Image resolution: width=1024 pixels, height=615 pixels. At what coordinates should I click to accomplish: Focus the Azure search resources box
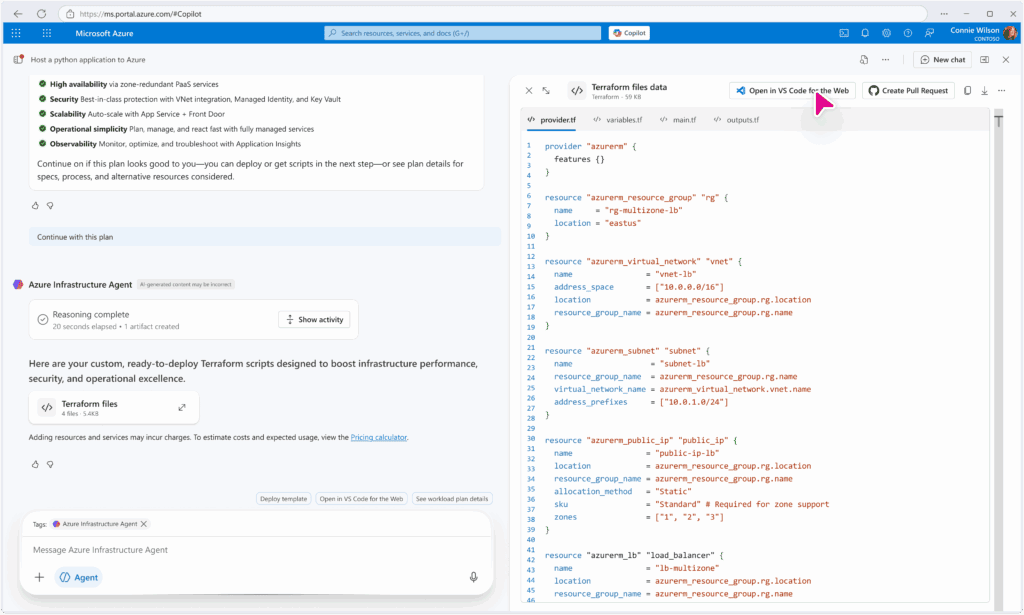click(x=462, y=33)
